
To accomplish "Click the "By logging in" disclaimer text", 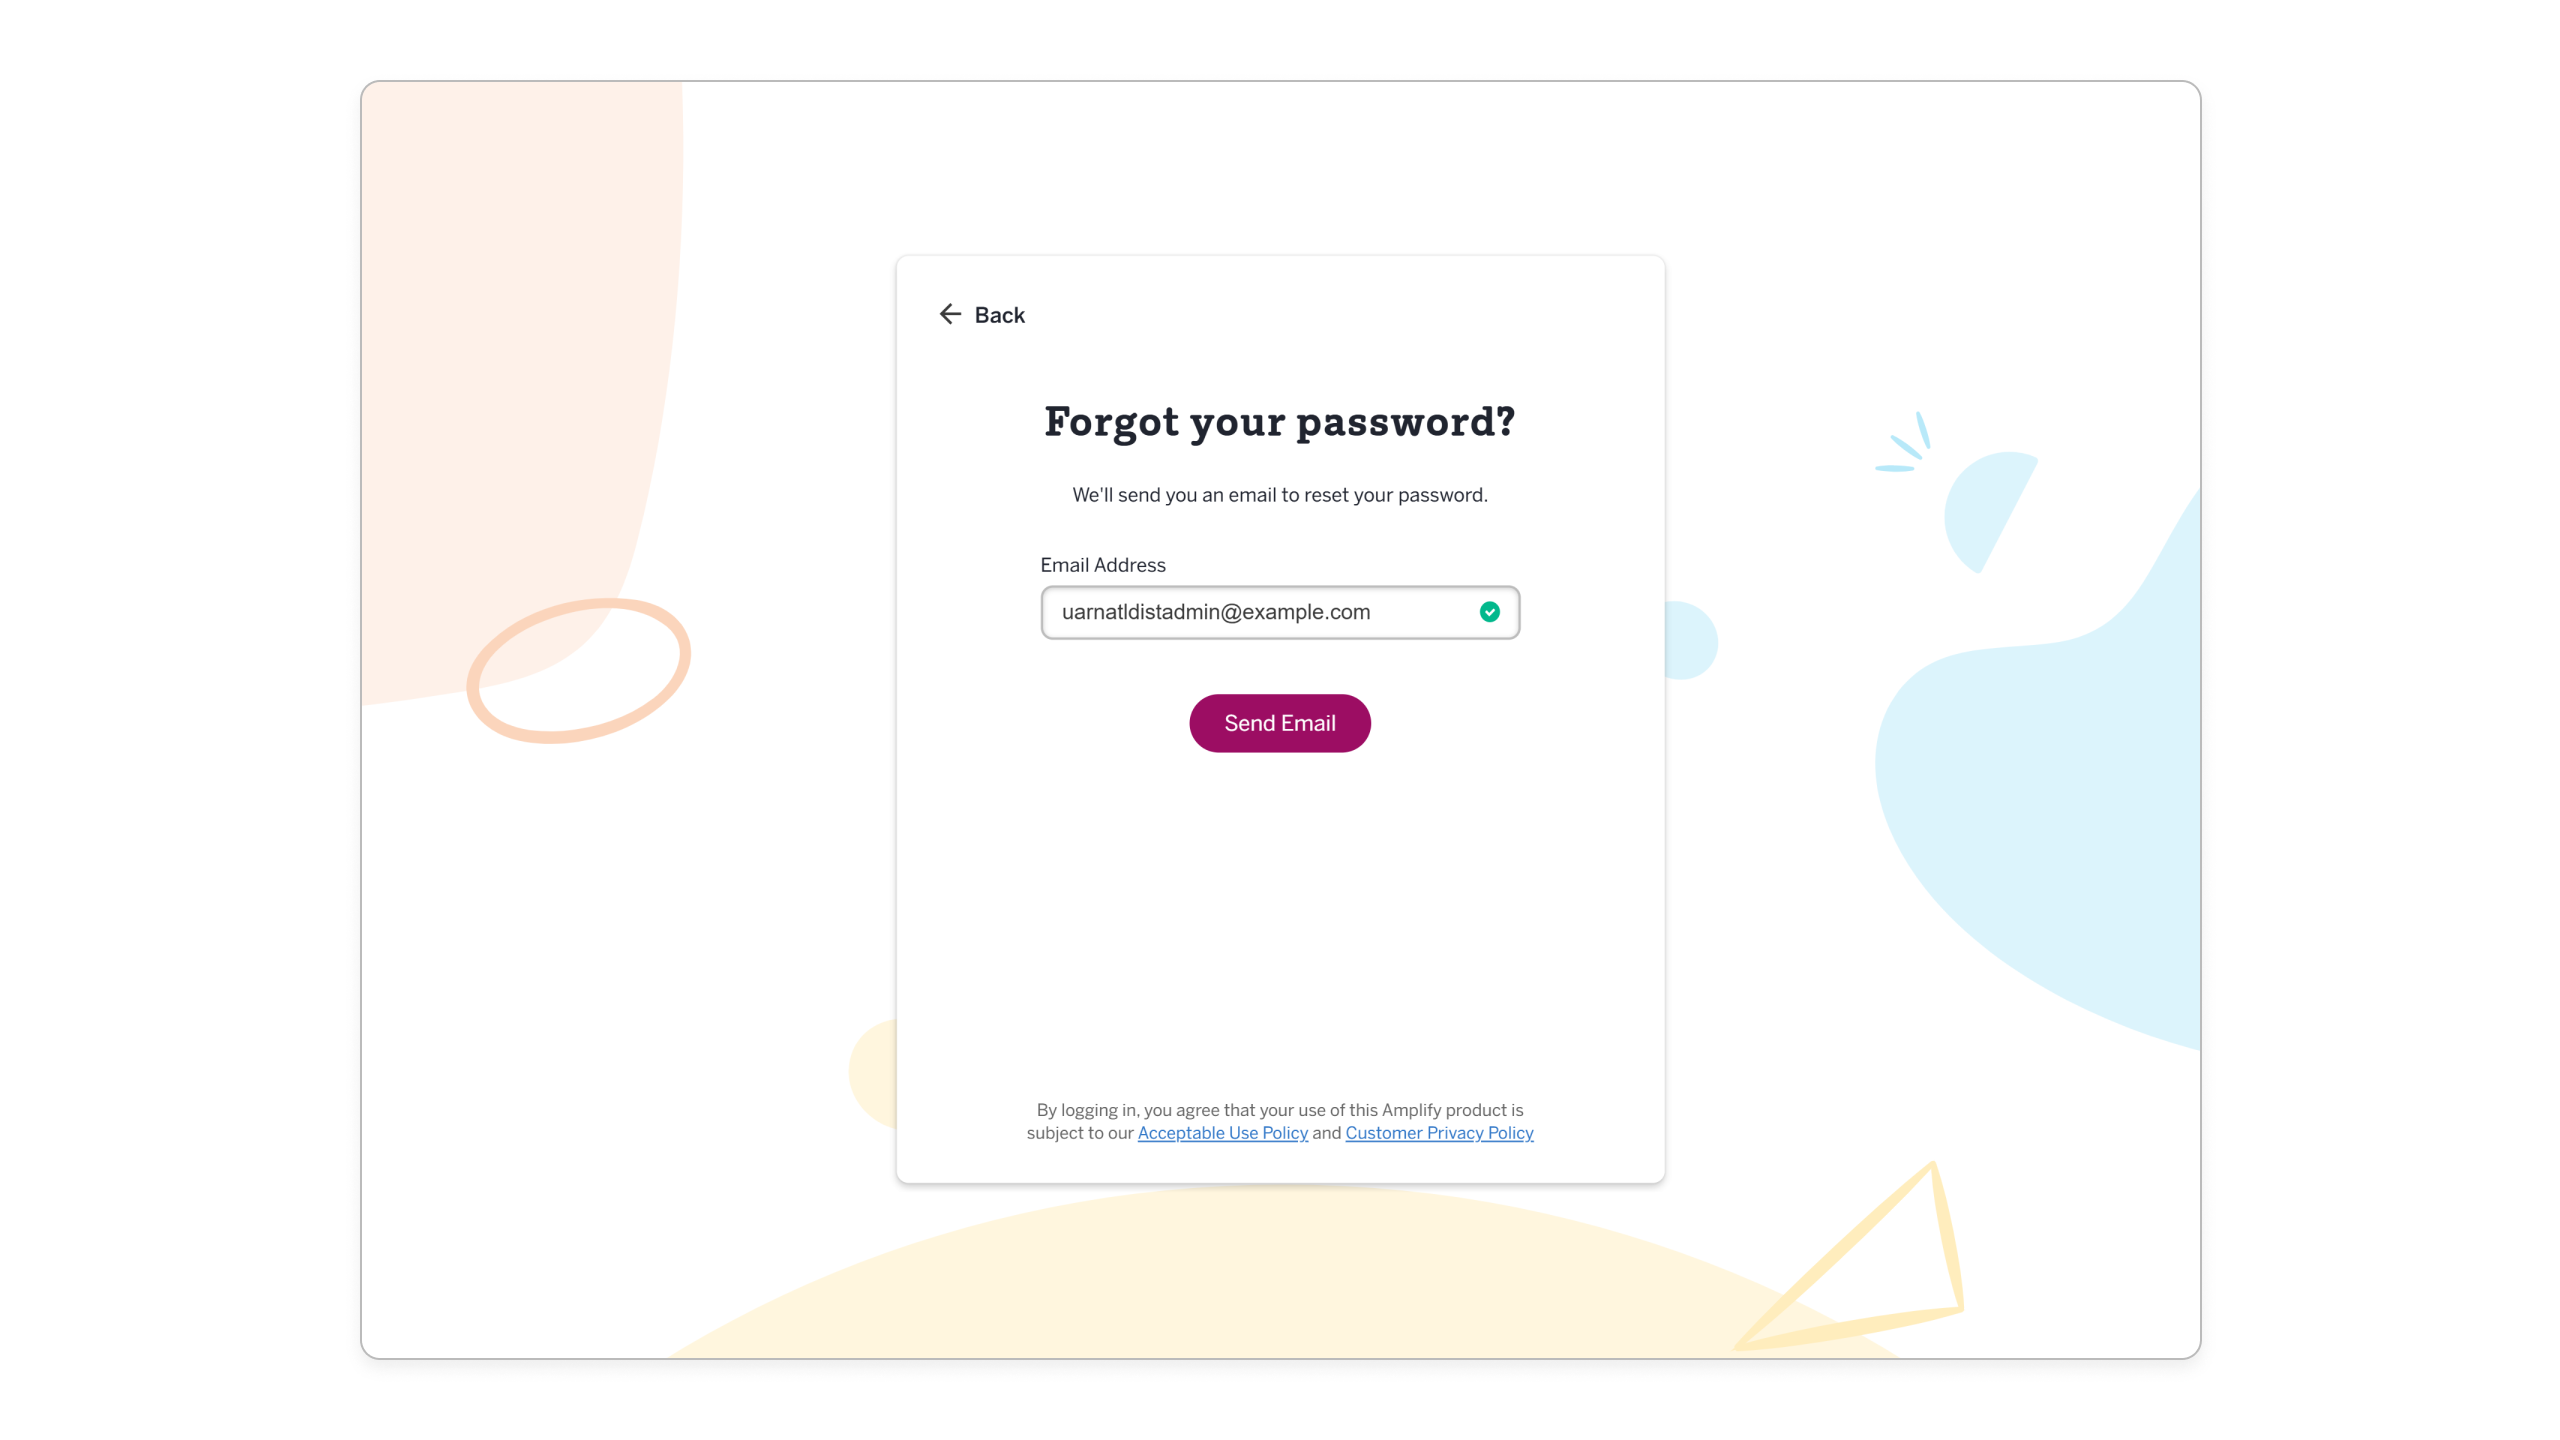I will [1279, 1110].
